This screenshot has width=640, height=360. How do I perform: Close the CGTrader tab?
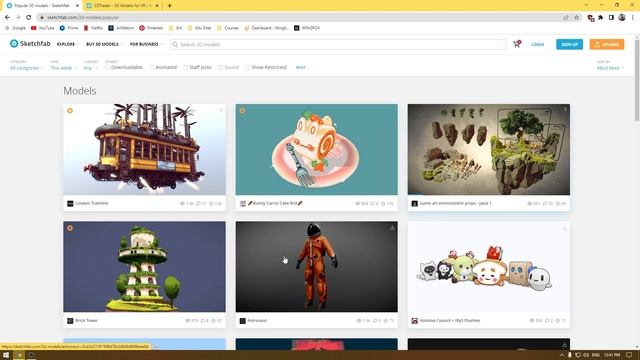pyautogui.click(x=157, y=6)
